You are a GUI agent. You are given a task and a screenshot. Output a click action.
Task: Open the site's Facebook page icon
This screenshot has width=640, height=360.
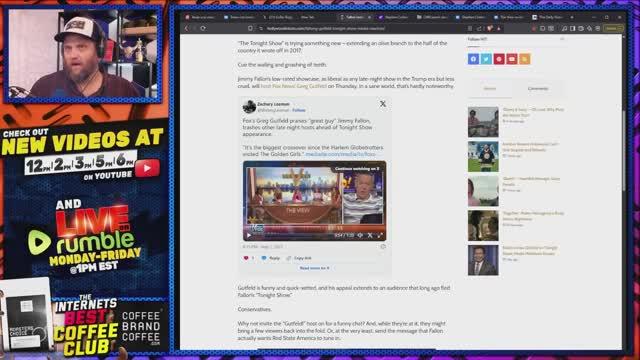point(473,59)
